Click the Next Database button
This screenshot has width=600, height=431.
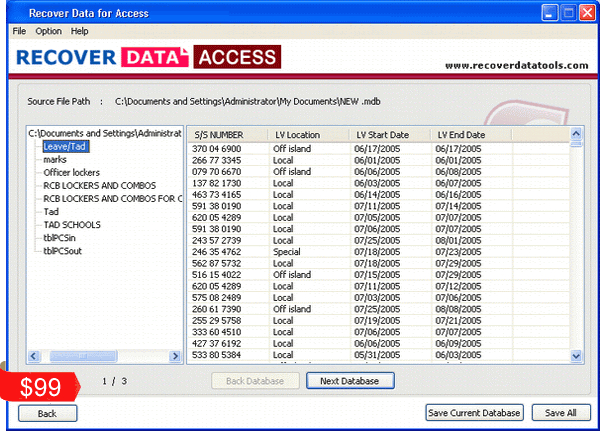[350, 381]
